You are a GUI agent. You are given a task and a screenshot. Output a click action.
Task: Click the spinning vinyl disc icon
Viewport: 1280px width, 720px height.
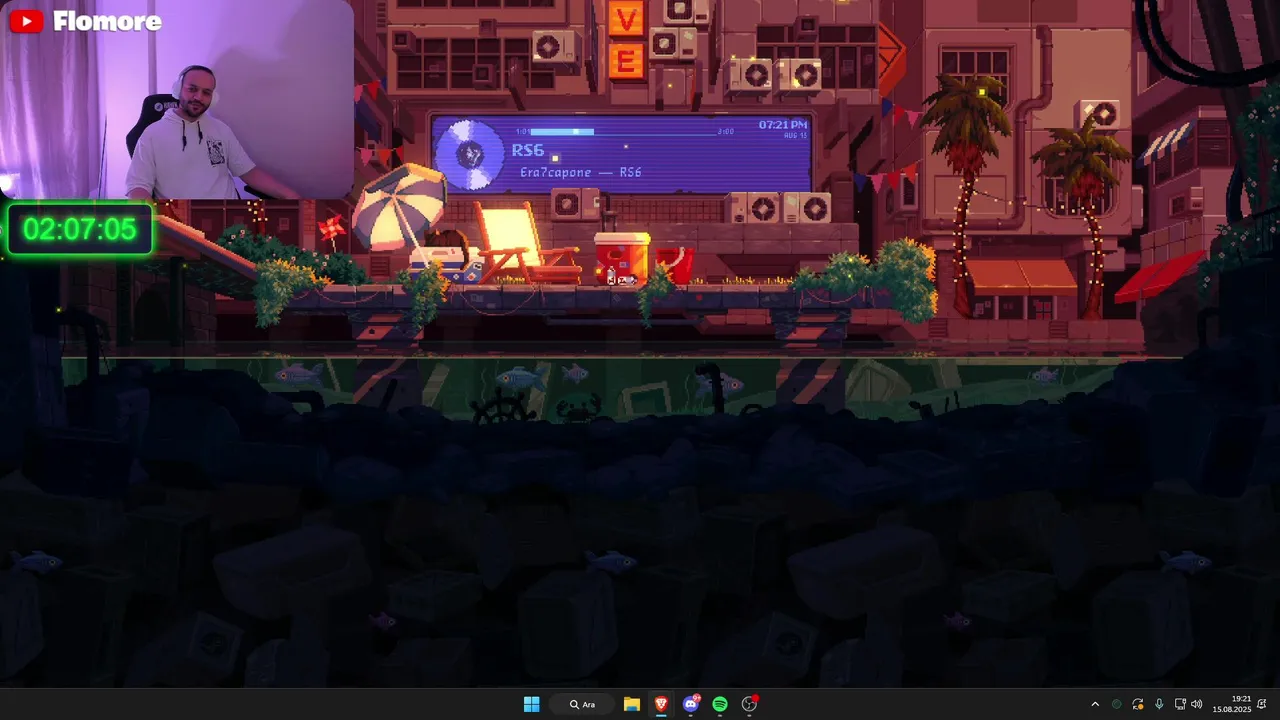(x=470, y=155)
